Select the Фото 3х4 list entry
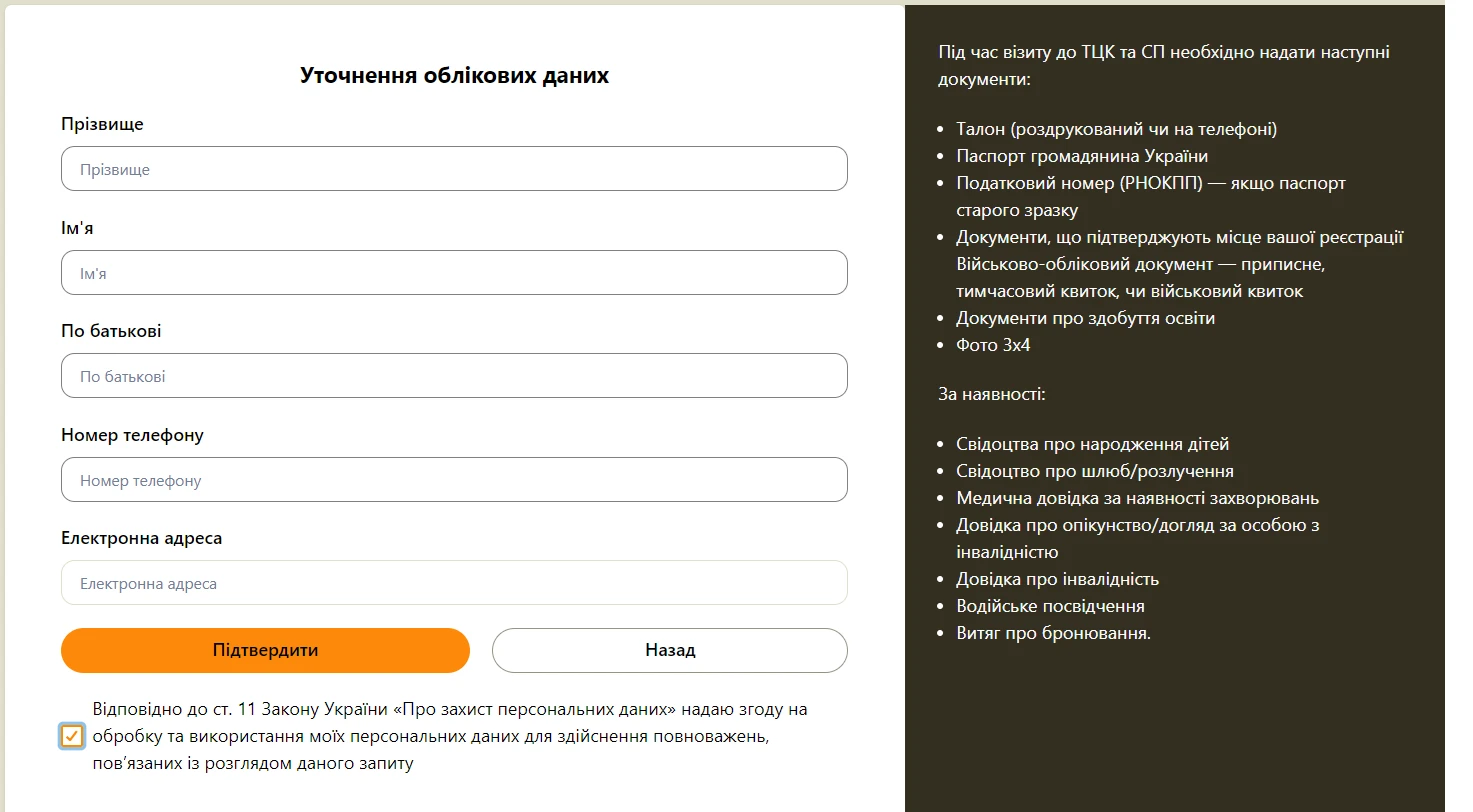The width and height of the screenshot is (1473, 812). 992,345
